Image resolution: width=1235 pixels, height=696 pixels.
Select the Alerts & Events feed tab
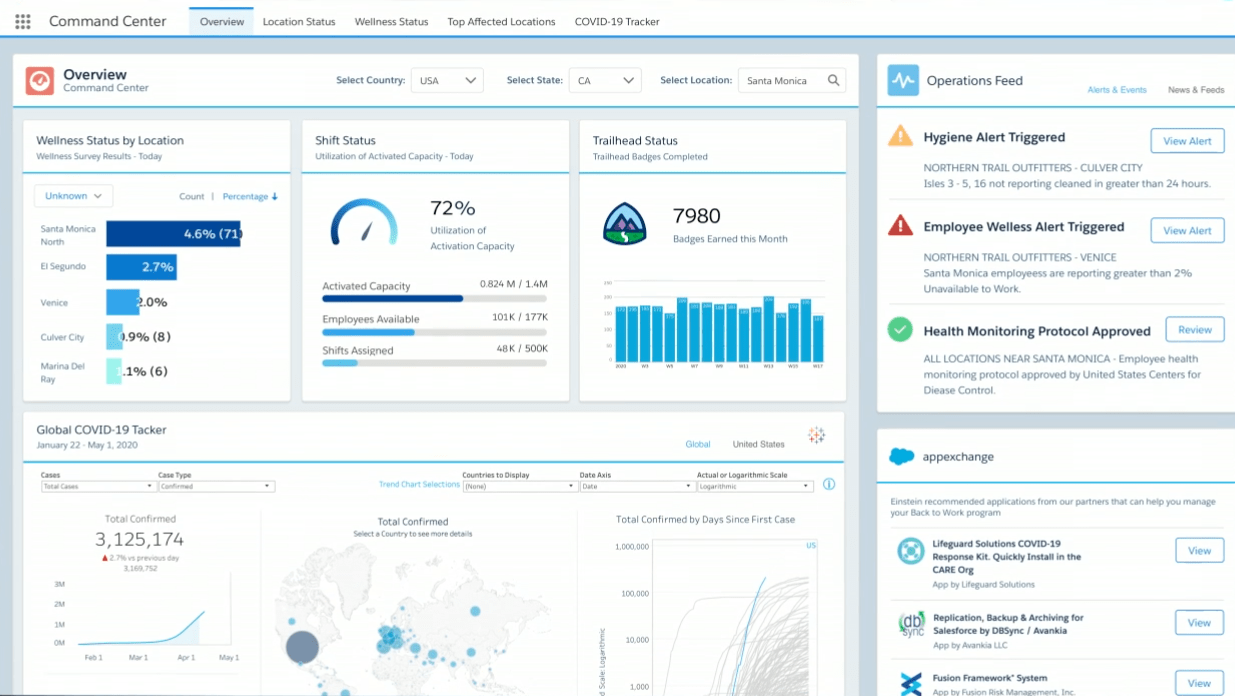coord(1117,90)
